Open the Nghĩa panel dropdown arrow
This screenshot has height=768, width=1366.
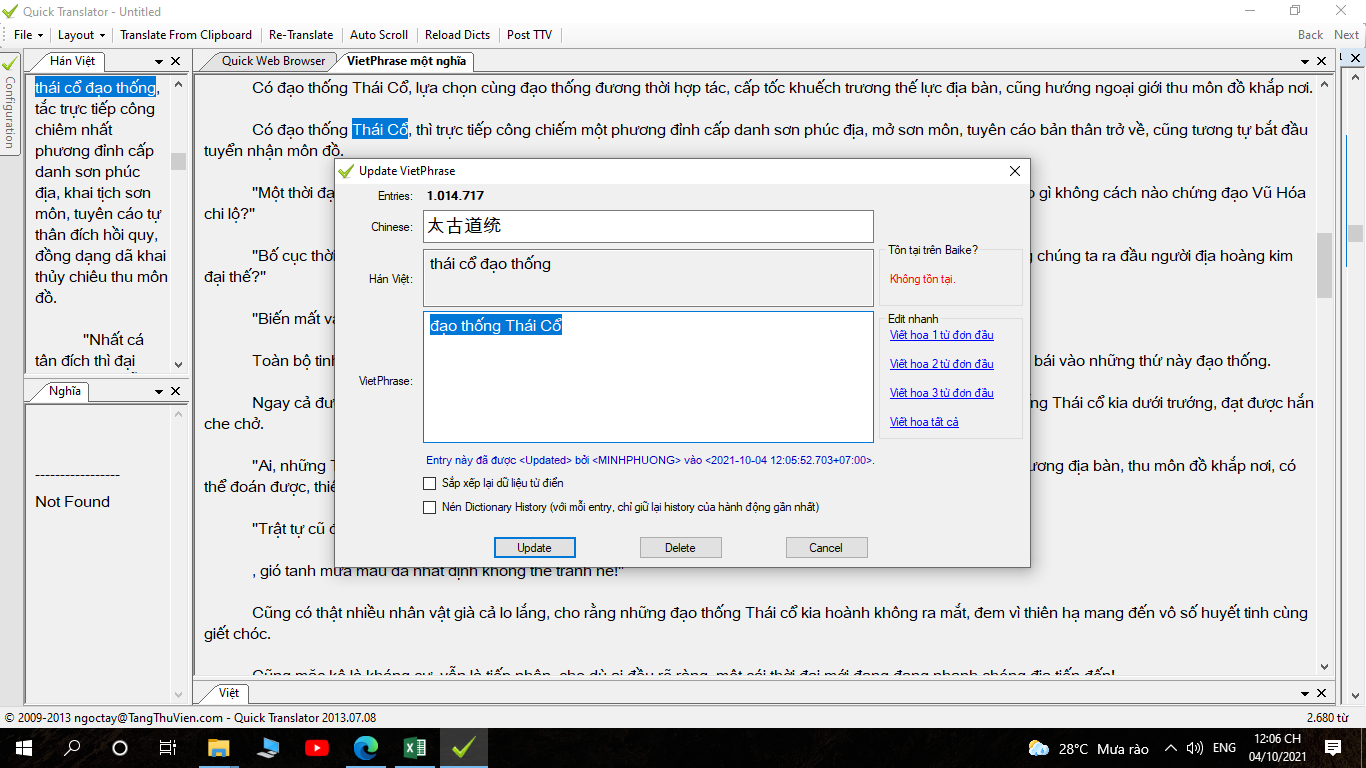click(160, 392)
